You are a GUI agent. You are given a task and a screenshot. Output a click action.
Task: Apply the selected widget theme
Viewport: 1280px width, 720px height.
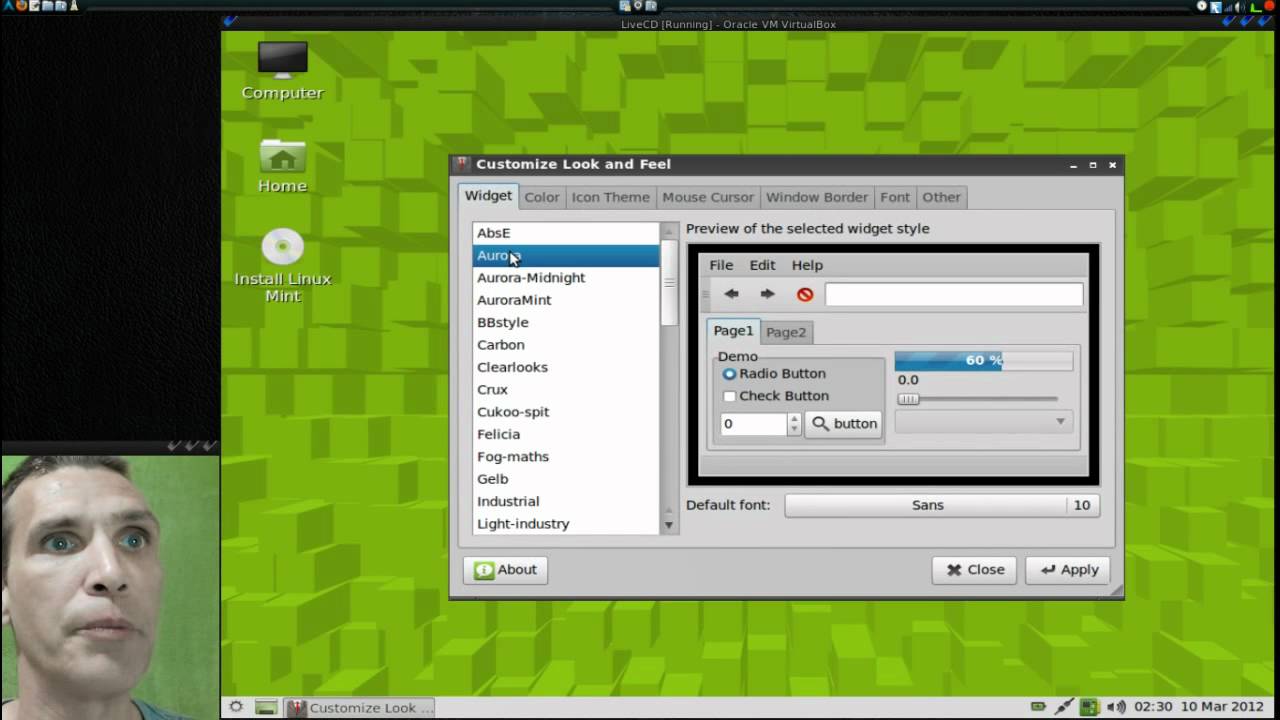1068,569
